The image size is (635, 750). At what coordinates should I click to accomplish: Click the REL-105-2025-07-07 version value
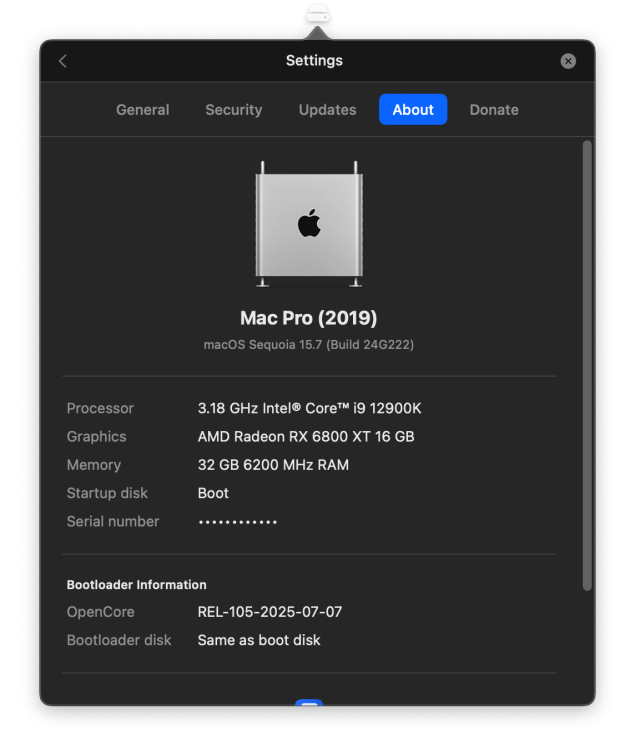click(270, 612)
